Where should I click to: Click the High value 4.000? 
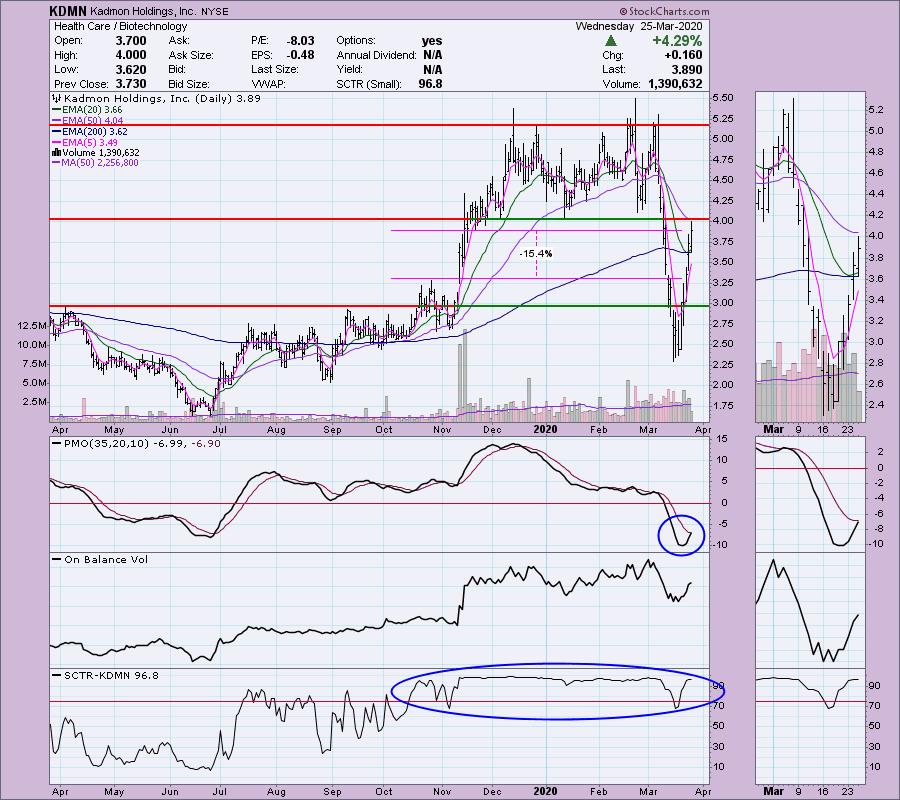[x=131, y=55]
